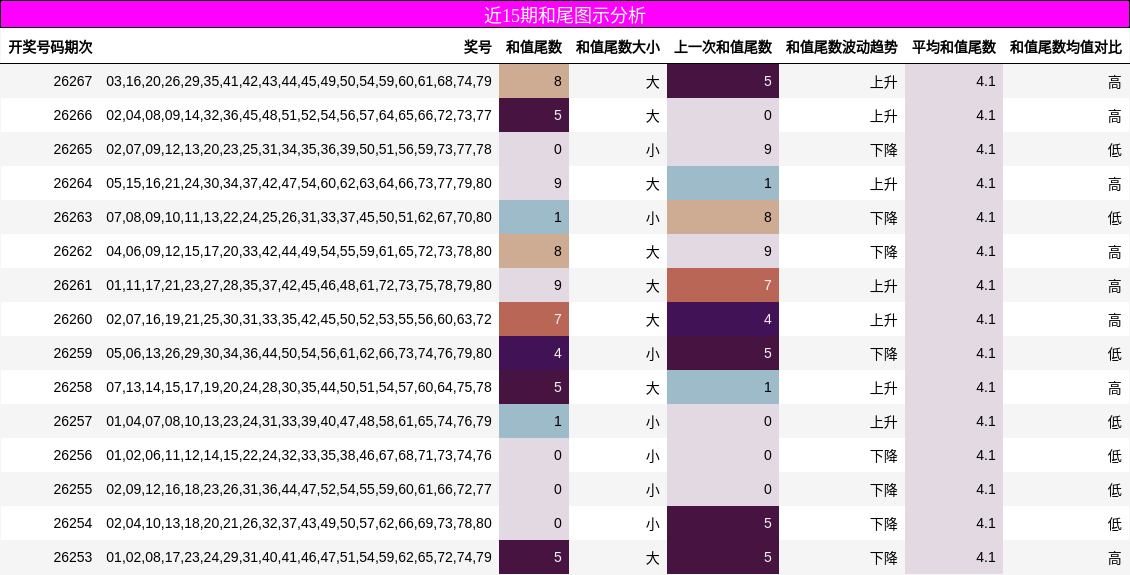Click the numbers beginning 02,09,12,16 for 26255
The image size is (1130, 575).
pos(298,489)
